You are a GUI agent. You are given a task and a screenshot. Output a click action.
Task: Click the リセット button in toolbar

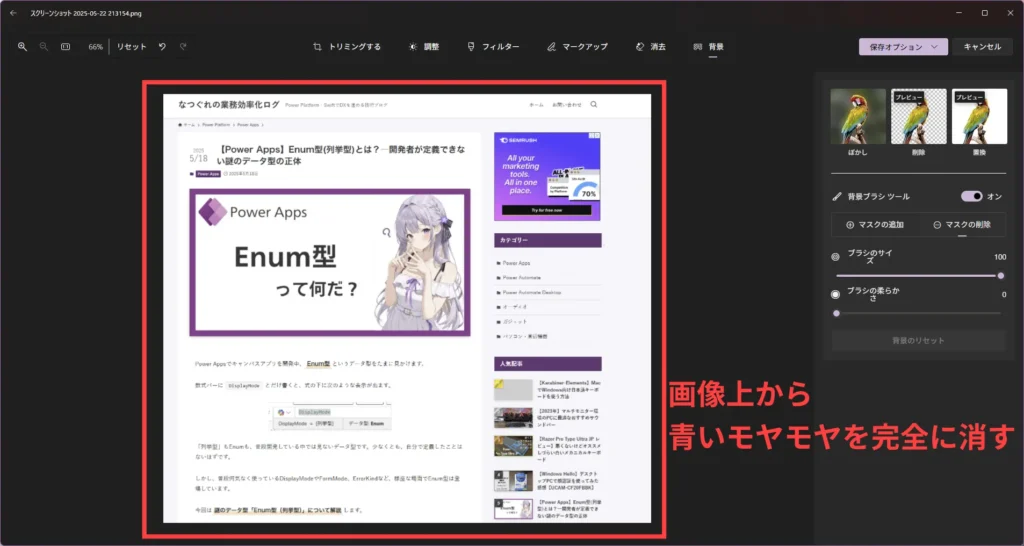(131, 47)
